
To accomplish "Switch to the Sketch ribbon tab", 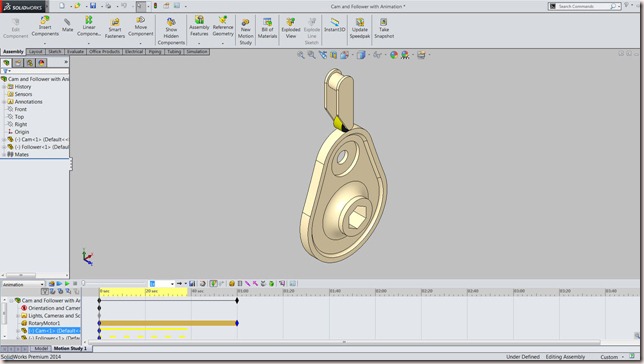I will (55, 52).
